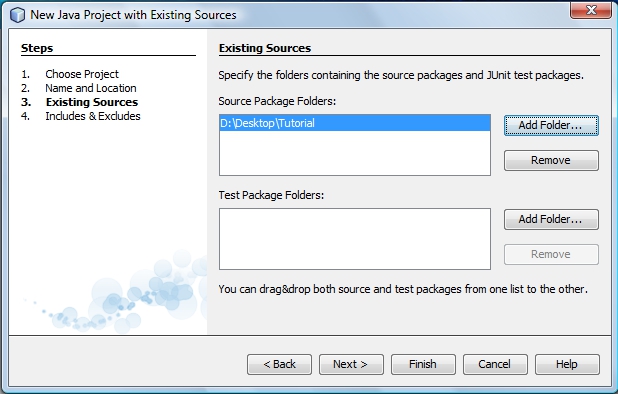Open Help for this wizard
This screenshot has width=618, height=394.
pos(567,364)
